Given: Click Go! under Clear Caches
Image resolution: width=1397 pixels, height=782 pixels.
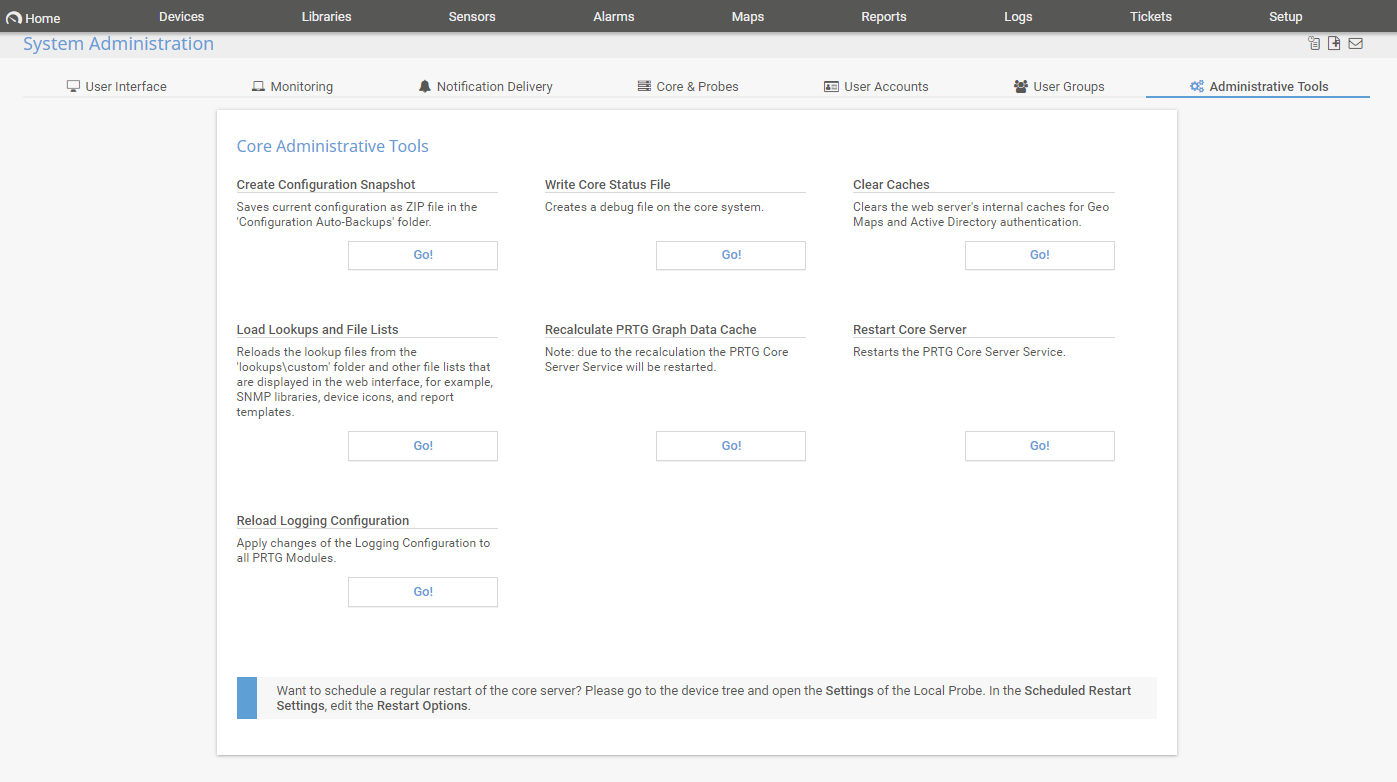Looking at the screenshot, I should click(1040, 255).
